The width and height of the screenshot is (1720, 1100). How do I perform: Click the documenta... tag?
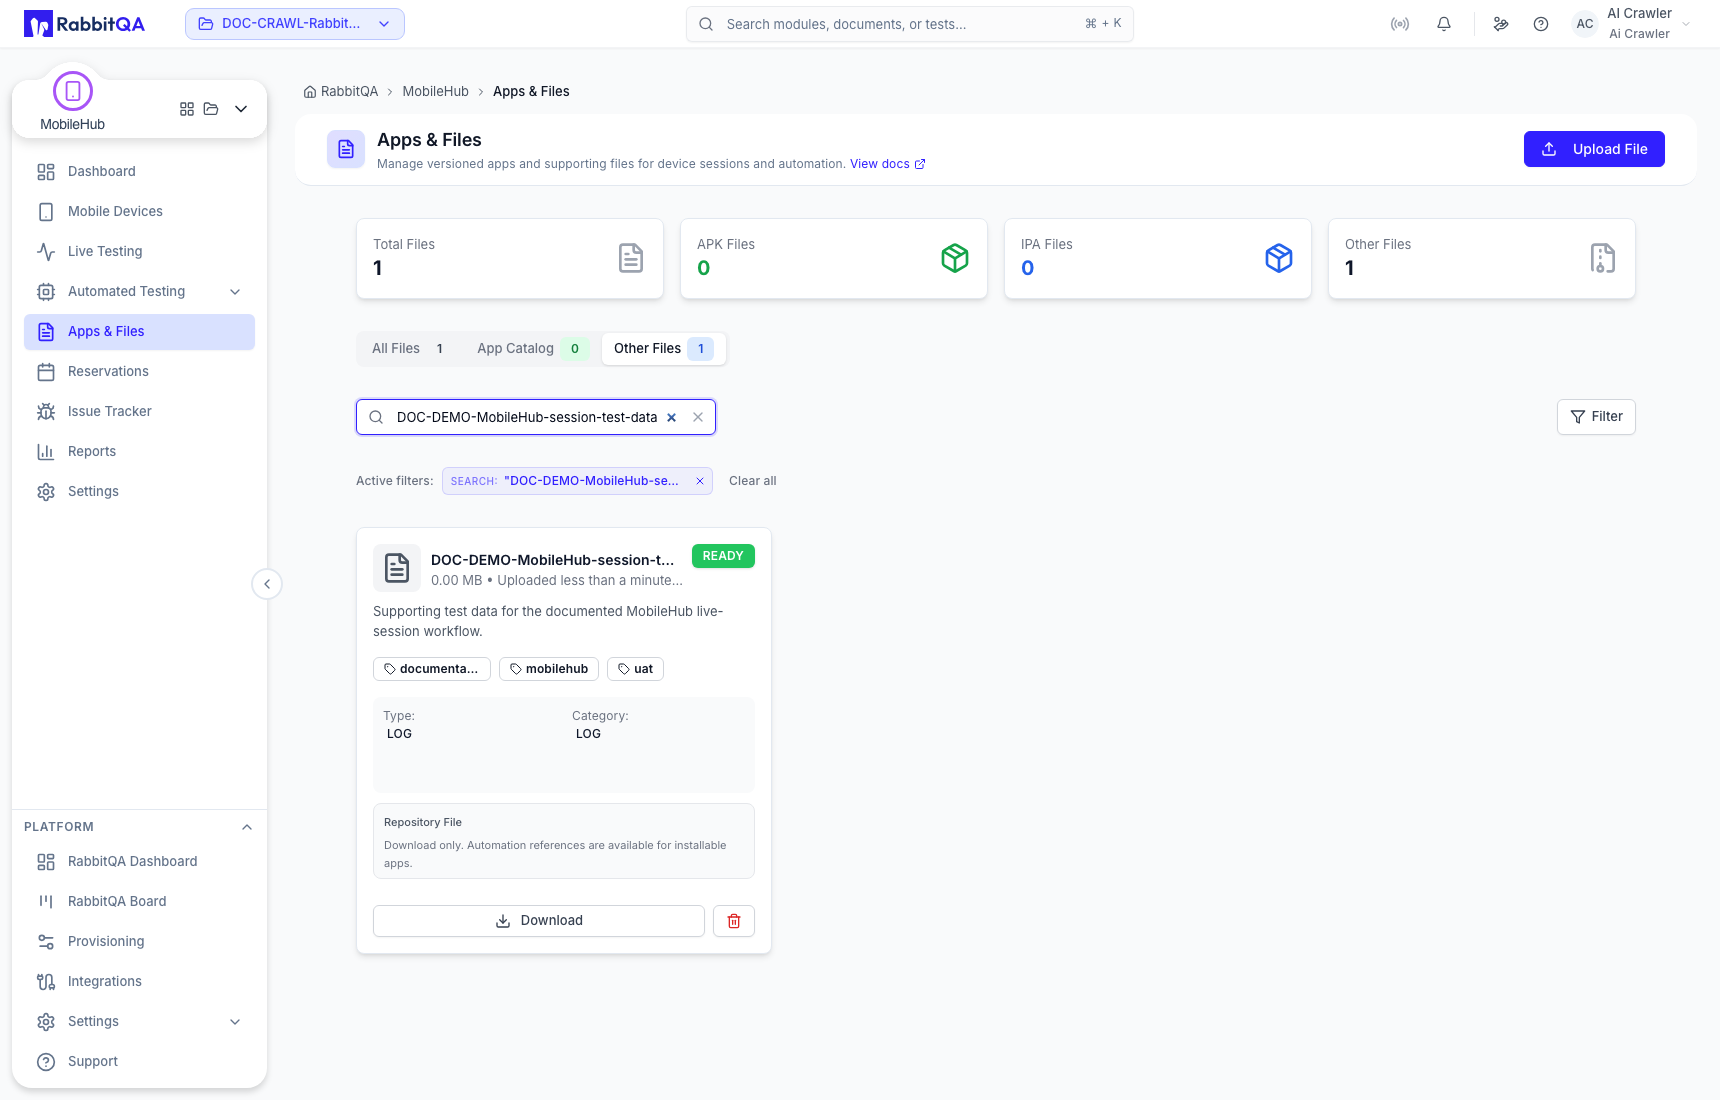click(432, 669)
